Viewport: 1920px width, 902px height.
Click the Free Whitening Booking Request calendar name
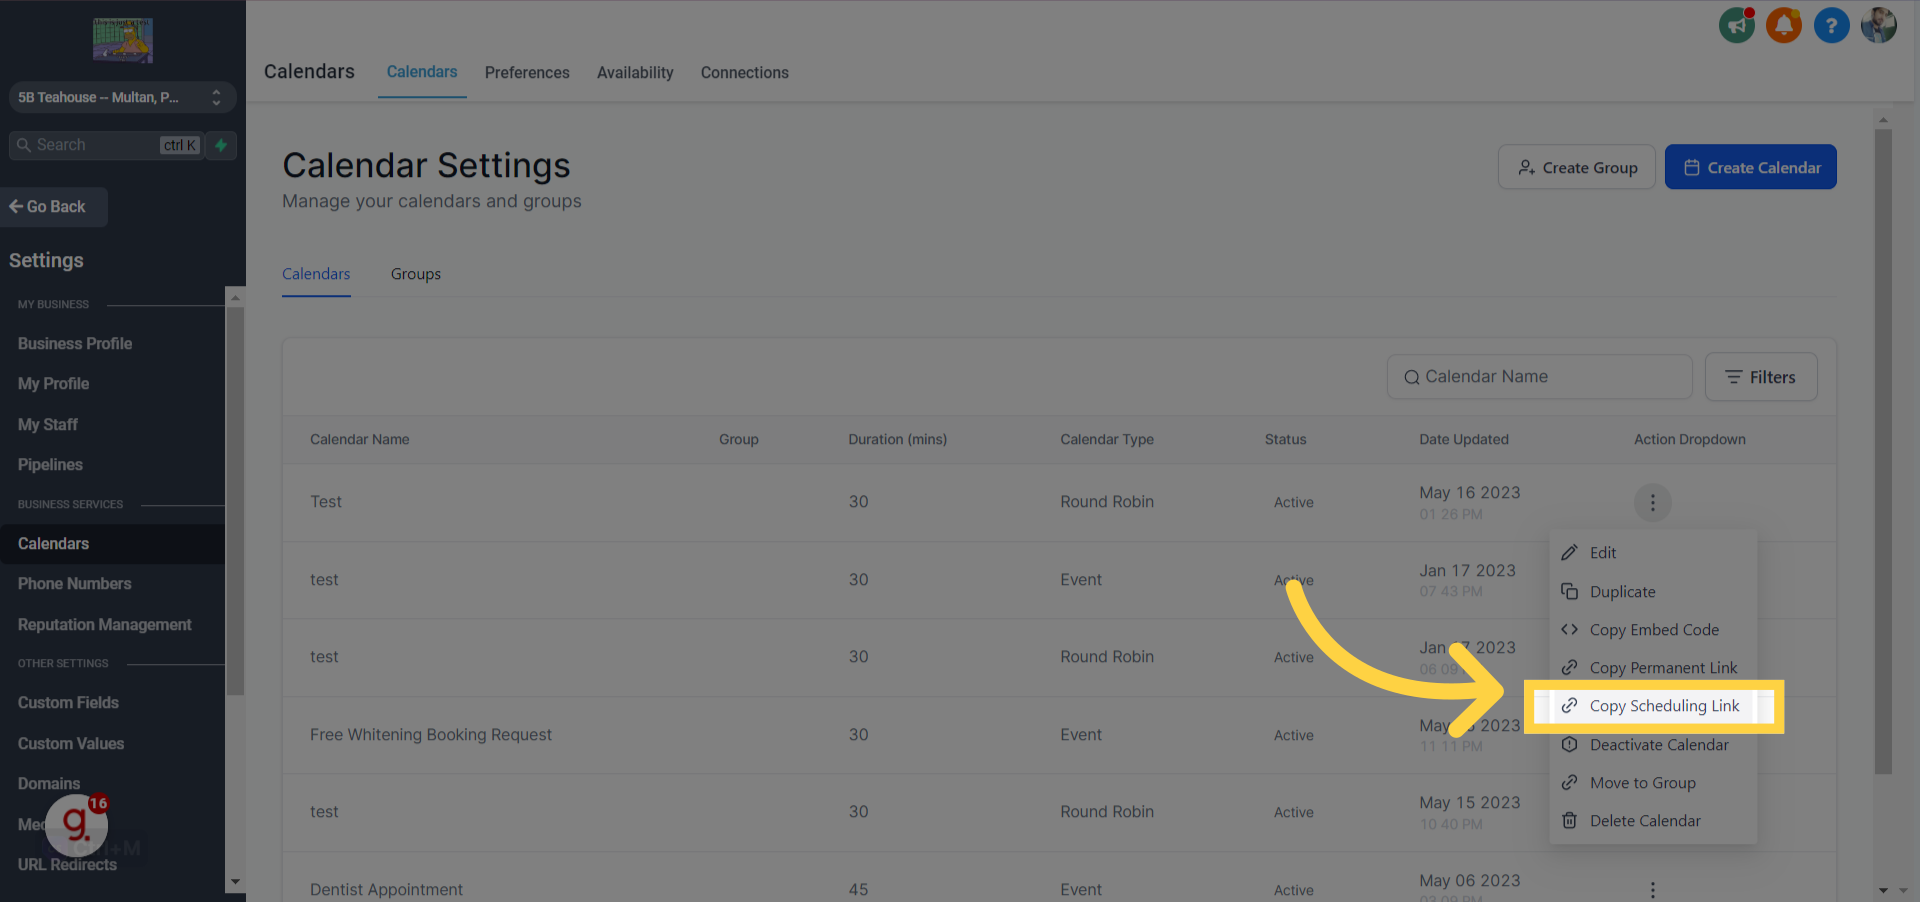tap(431, 735)
